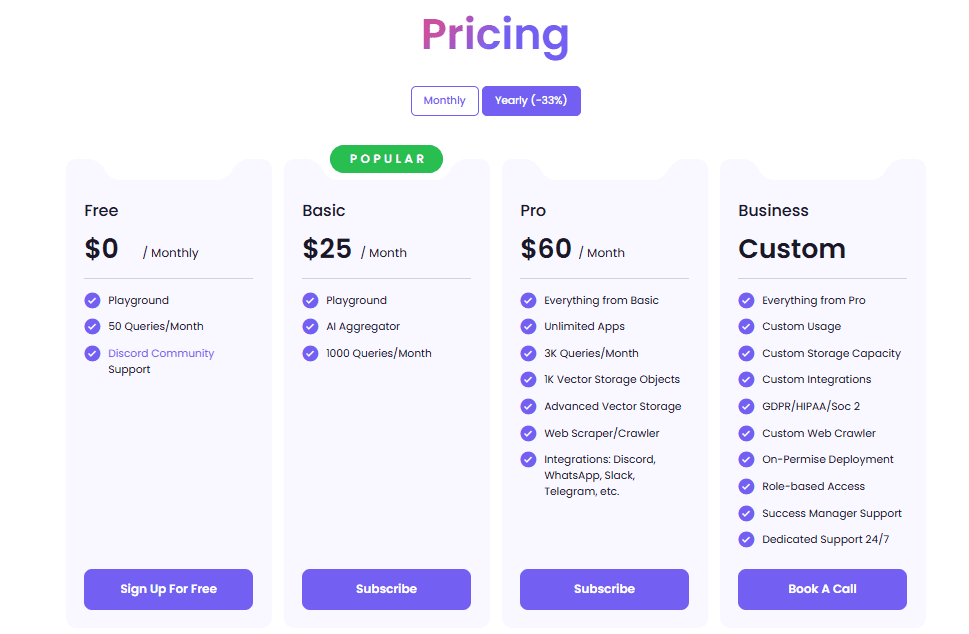Click Sign Up For Free
The image size is (969, 634).
(x=167, y=589)
